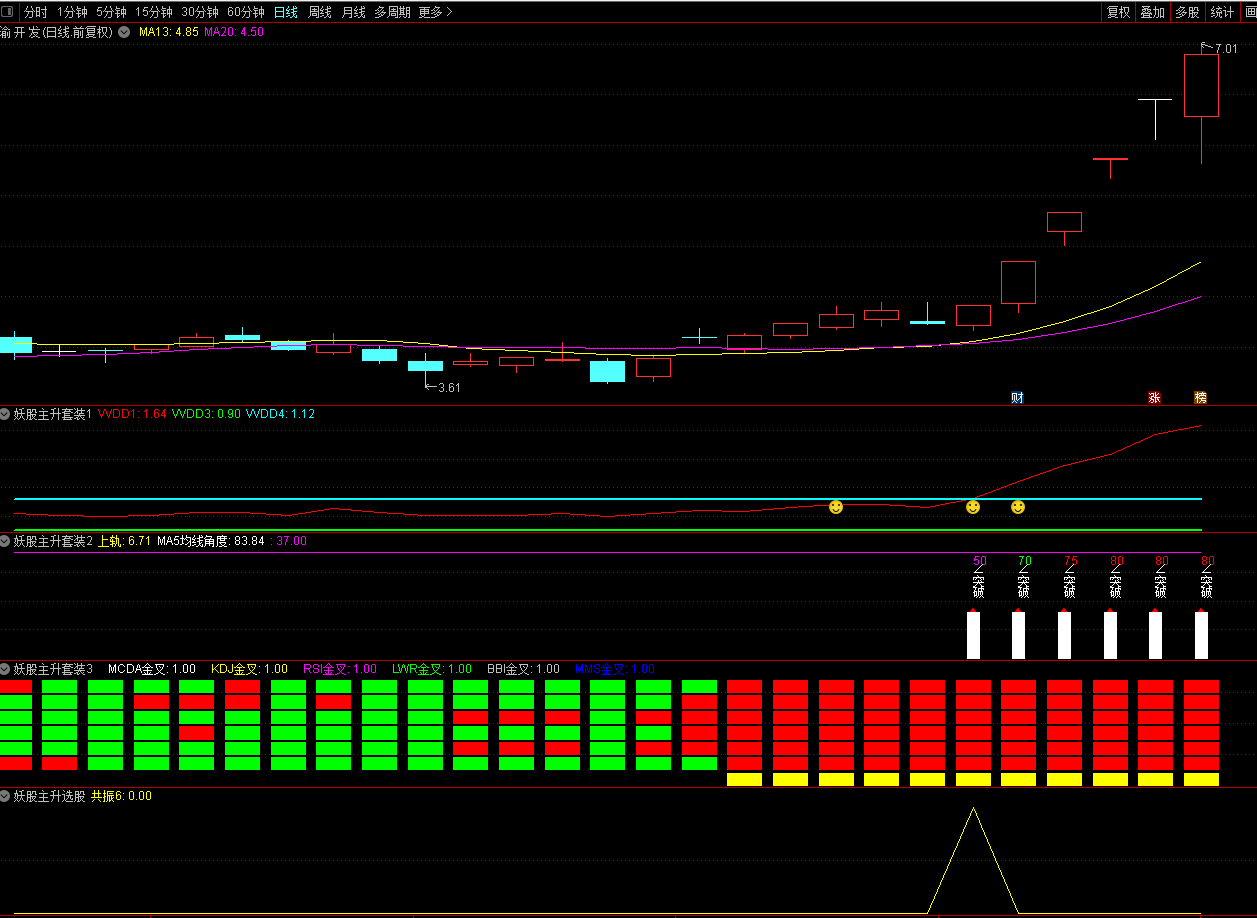Click the WDD4: 1.12 value
The height and width of the screenshot is (918, 1257).
[280, 413]
